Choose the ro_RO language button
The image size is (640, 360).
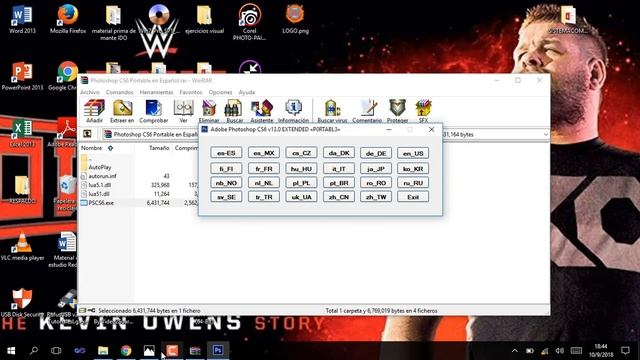tap(376, 183)
